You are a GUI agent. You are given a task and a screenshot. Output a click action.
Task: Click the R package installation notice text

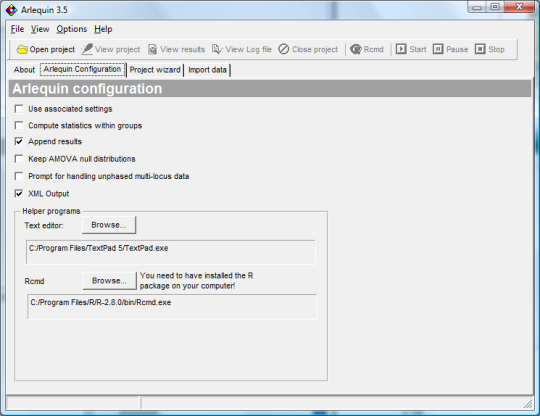(x=197, y=281)
